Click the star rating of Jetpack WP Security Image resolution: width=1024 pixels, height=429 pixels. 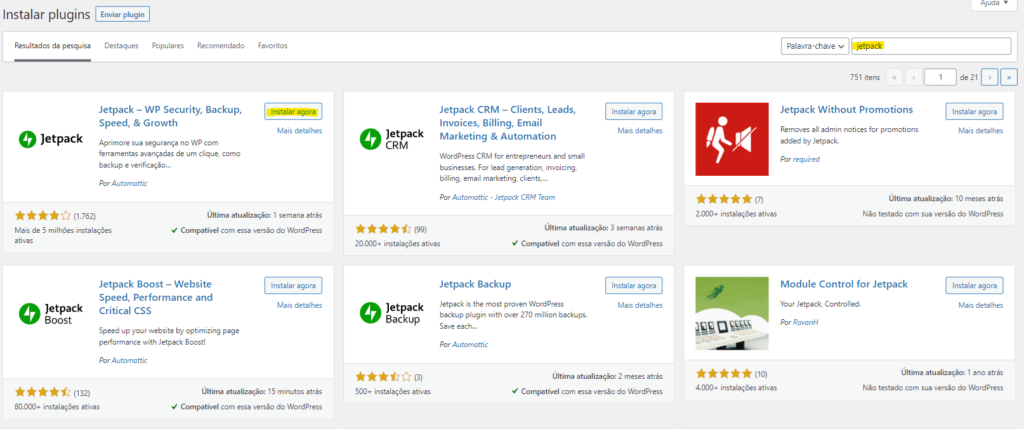(x=42, y=215)
